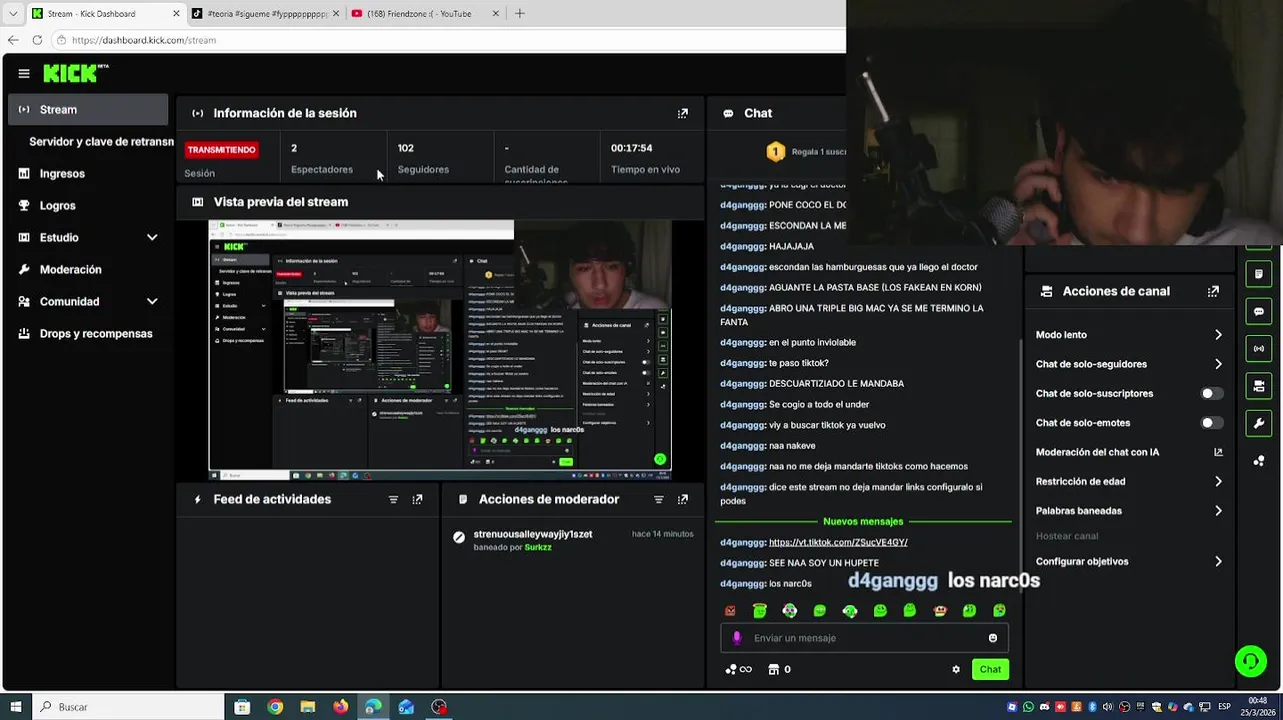This screenshot has height=720, width=1283.
Task: Open the tab search dropdown arrow
Action: pyautogui.click(x=13, y=14)
